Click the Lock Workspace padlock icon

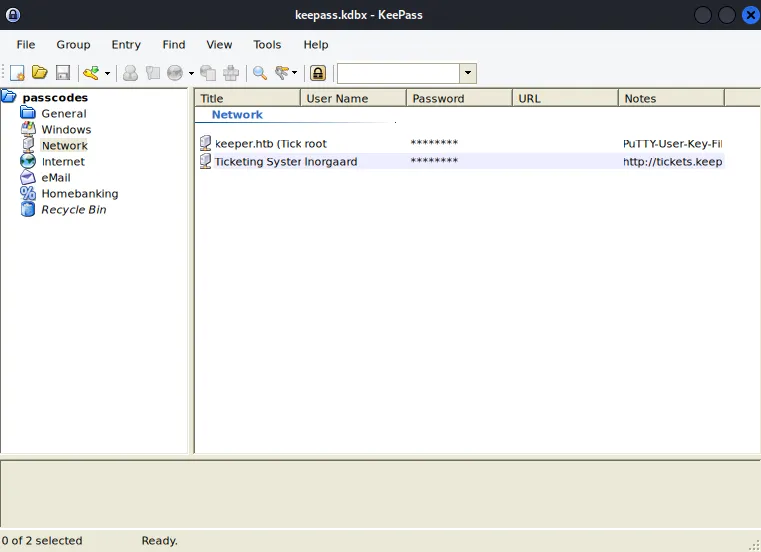[318, 73]
